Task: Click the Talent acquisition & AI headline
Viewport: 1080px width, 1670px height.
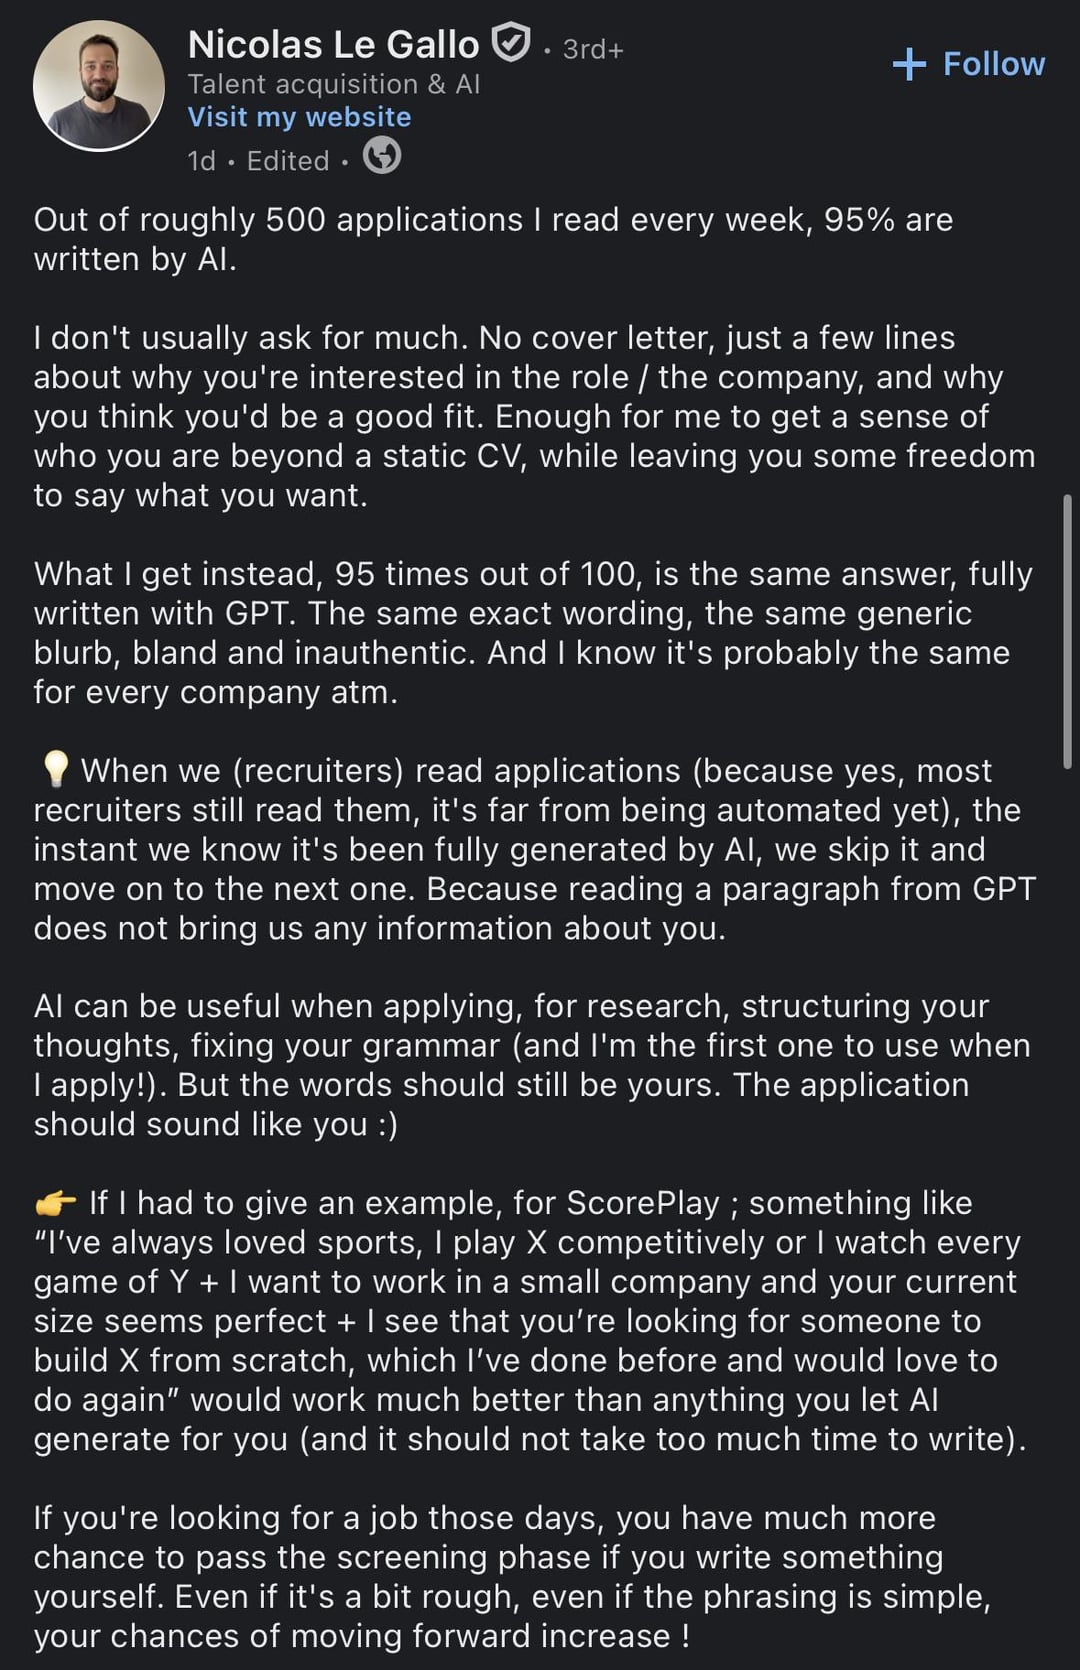Action: [334, 84]
